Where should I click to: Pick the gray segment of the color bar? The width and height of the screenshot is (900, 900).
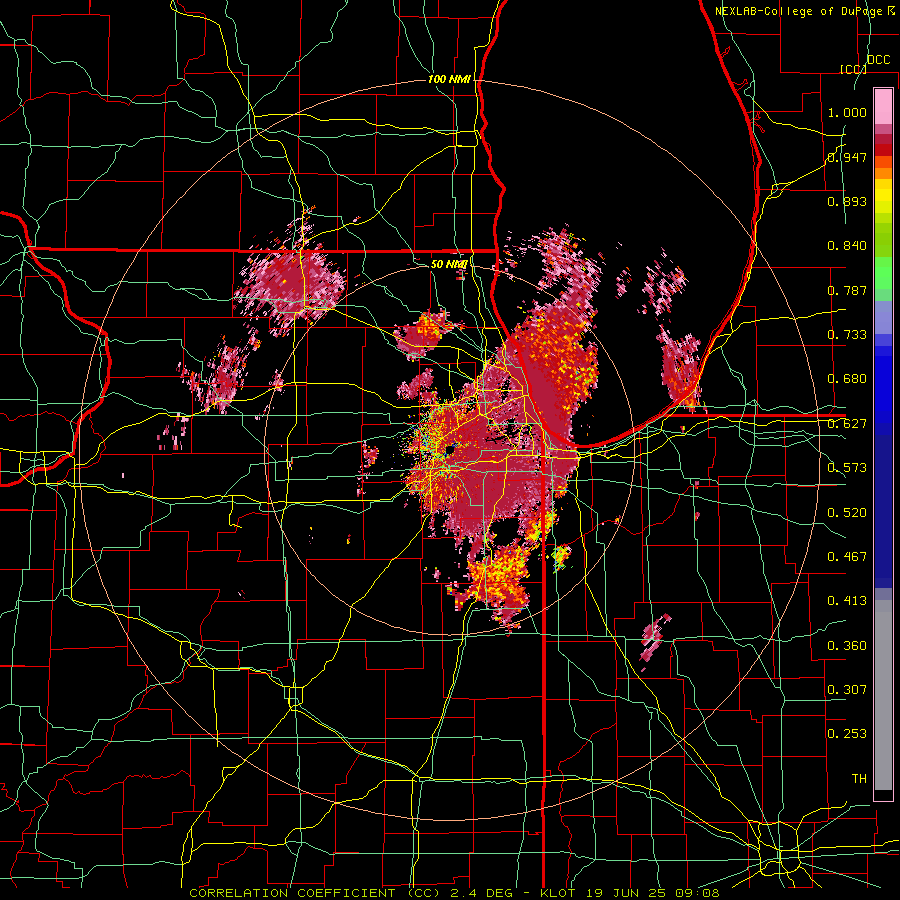click(883, 695)
